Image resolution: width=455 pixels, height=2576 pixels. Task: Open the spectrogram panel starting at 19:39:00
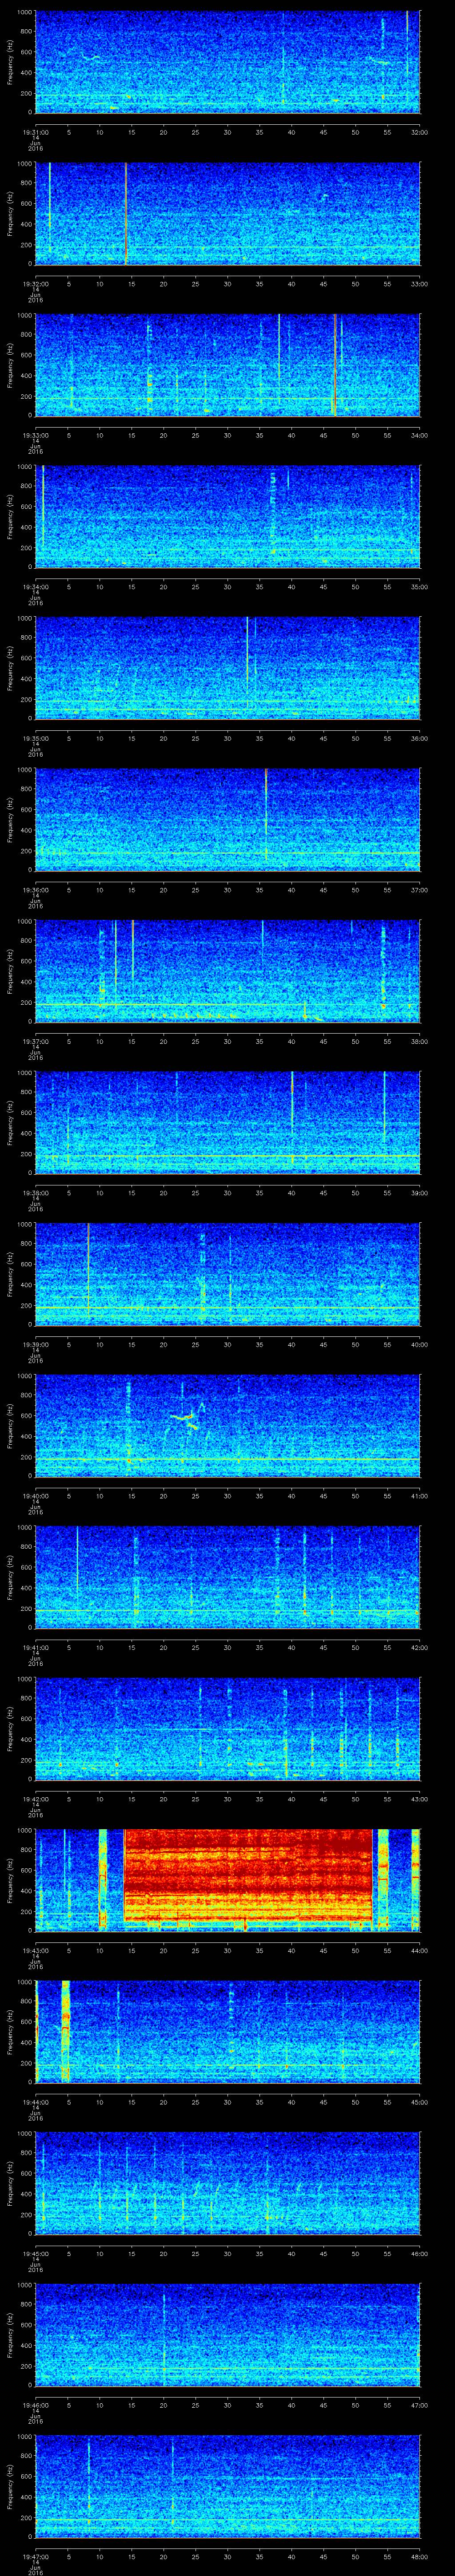point(228,1274)
